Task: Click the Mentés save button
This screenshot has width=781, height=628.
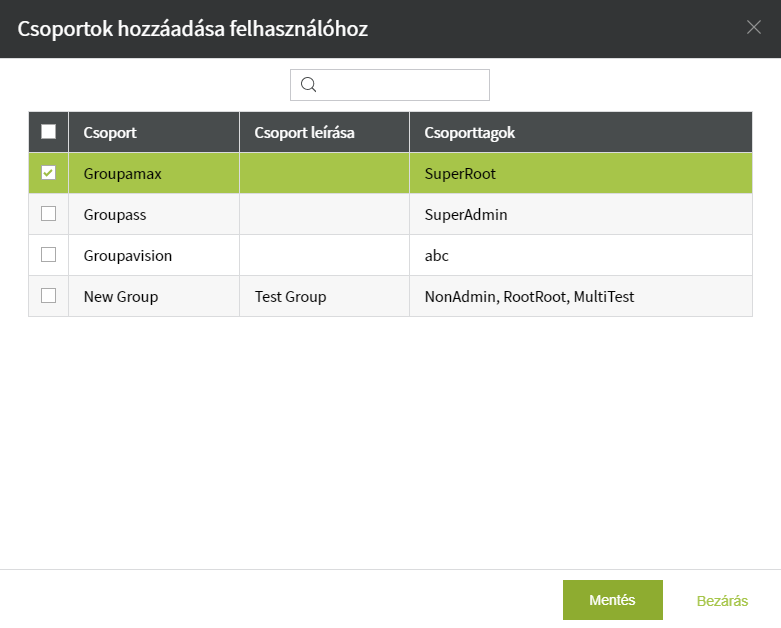Action: 613,600
